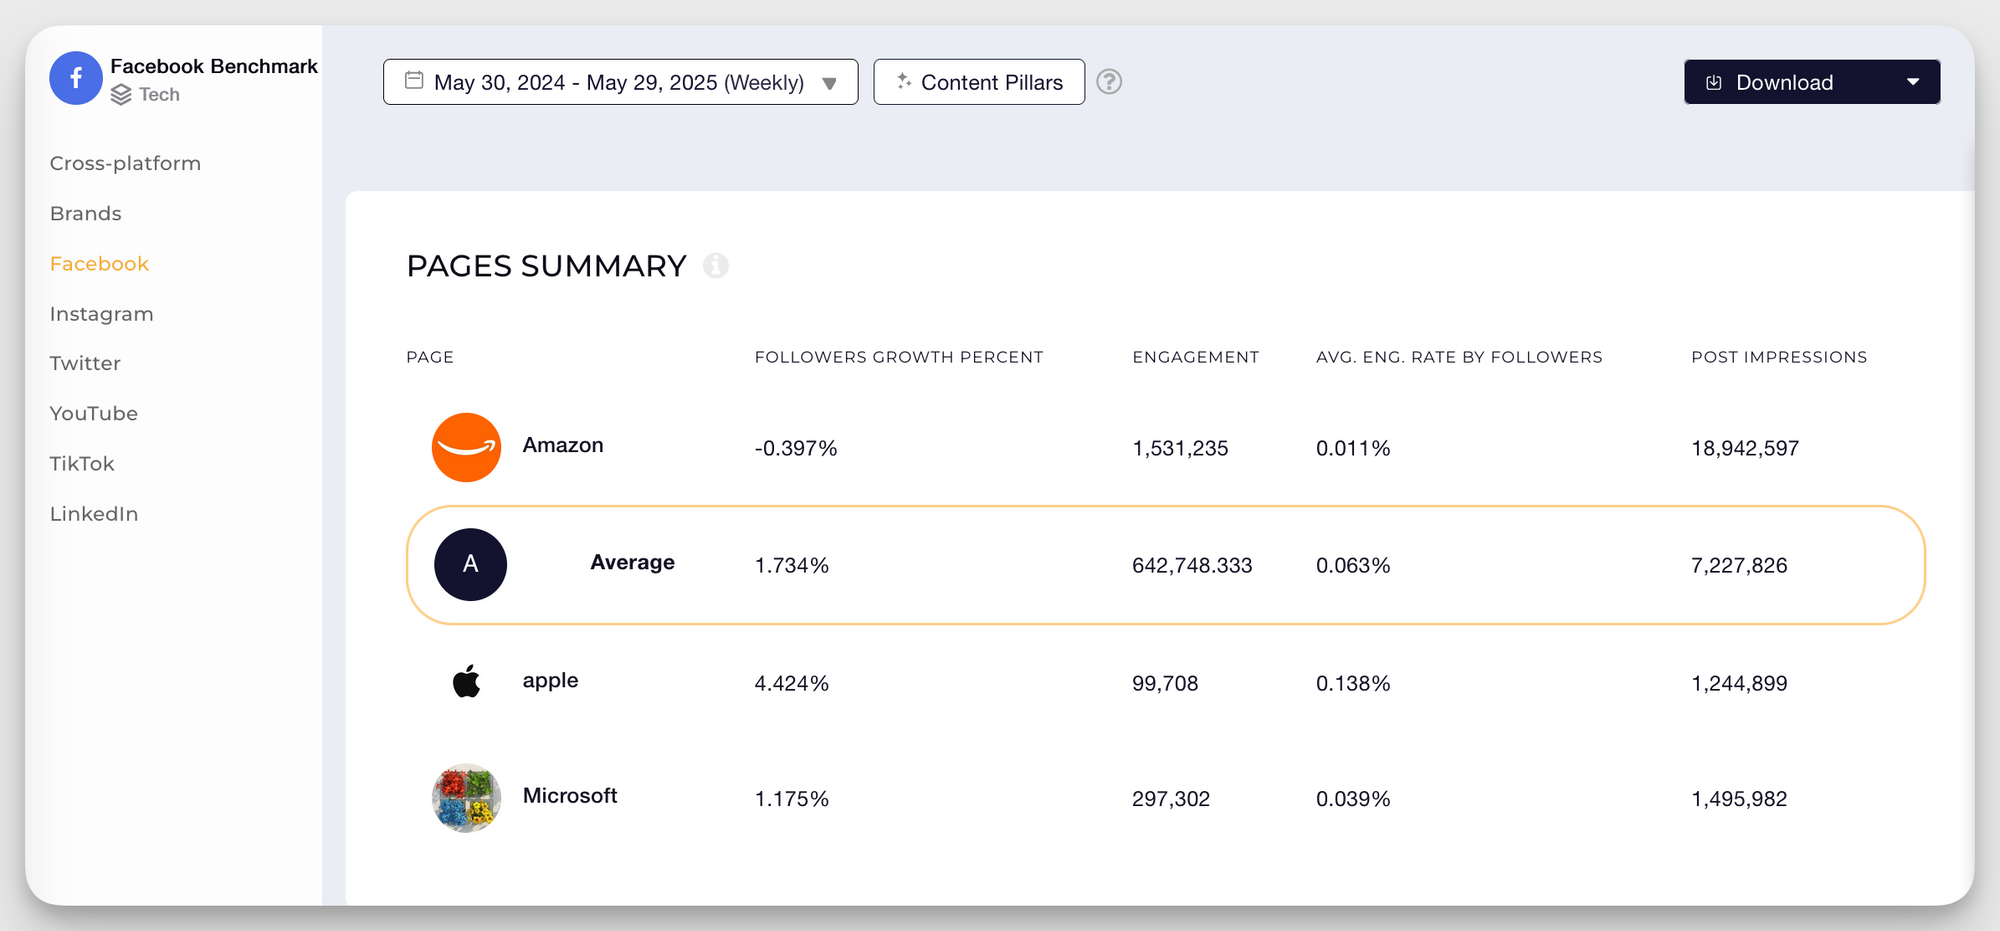Click the Download button

(x=1812, y=82)
